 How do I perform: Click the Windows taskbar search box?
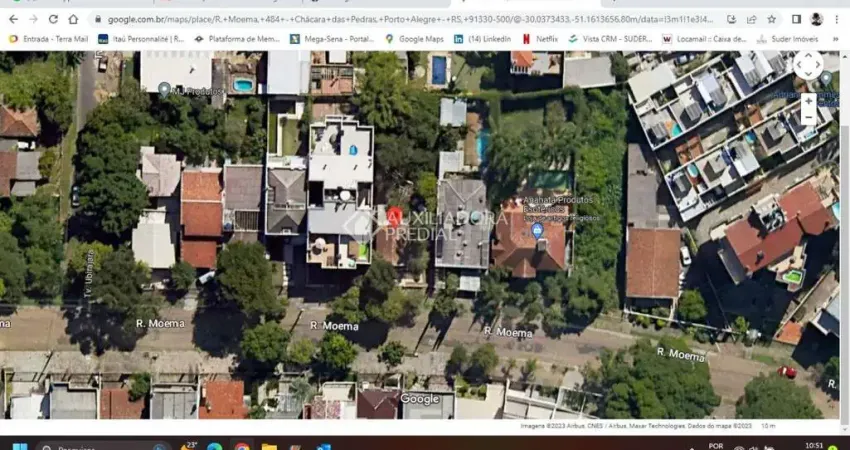click(x=105, y=446)
